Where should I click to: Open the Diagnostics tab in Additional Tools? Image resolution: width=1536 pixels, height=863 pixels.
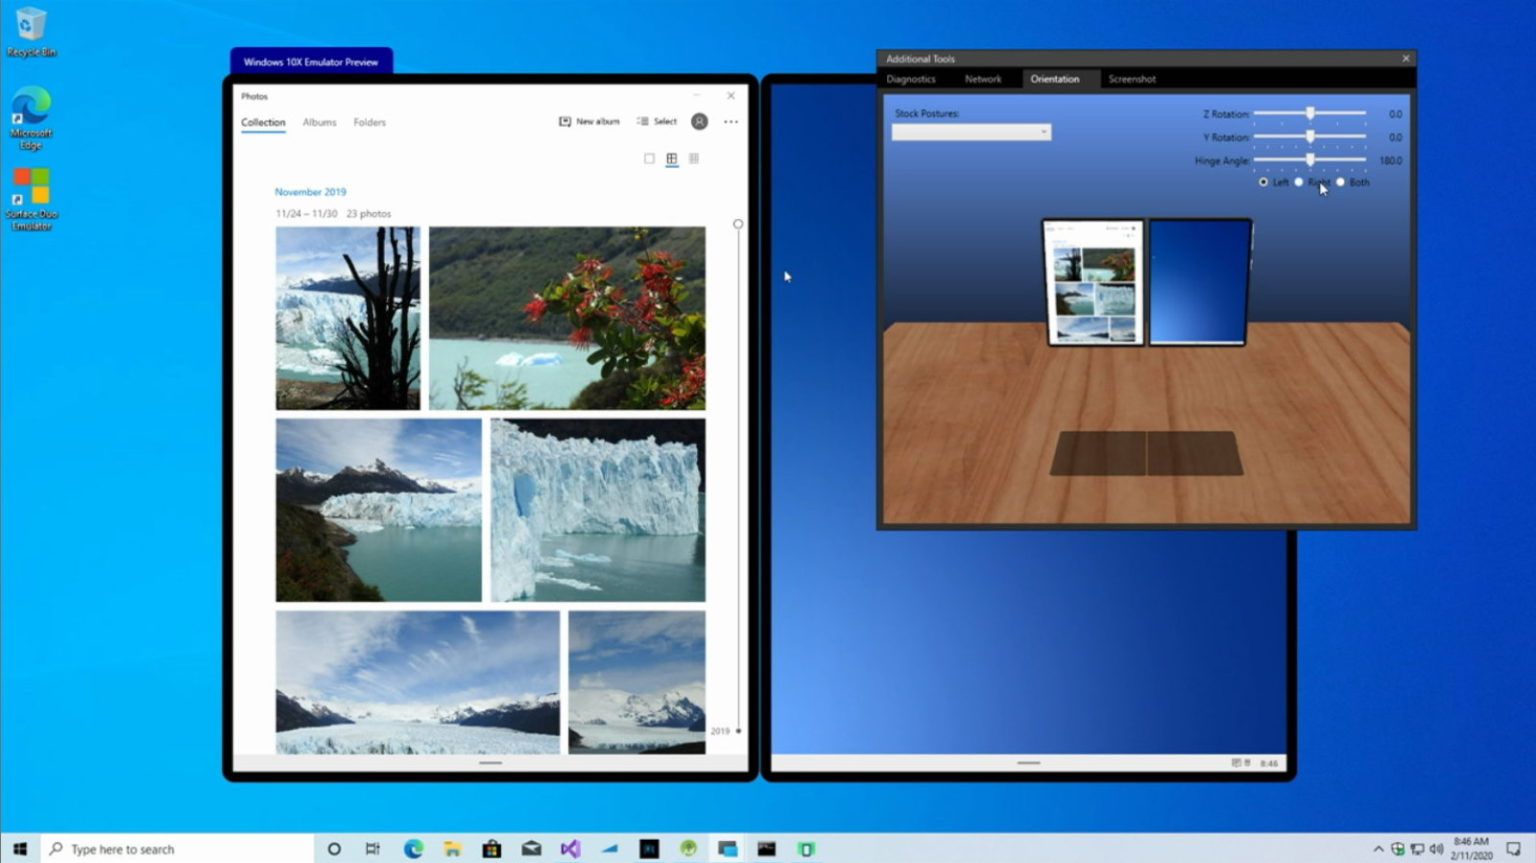pyautogui.click(x=910, y=79)
